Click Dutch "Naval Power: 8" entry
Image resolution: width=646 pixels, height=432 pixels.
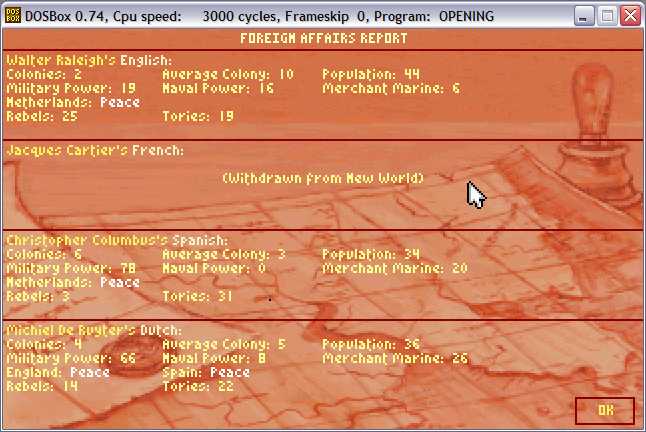pos(214,358)
